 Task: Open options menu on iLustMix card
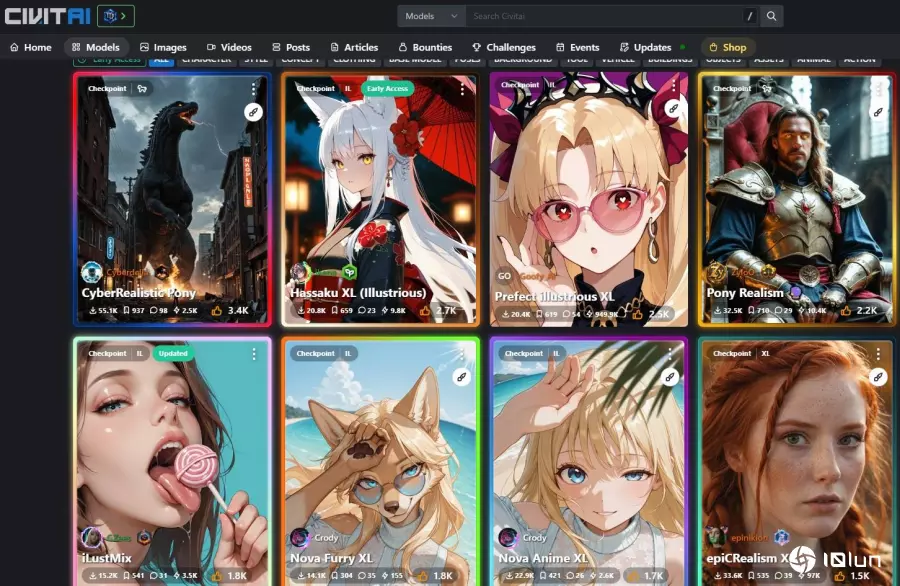tap(254, 354)
